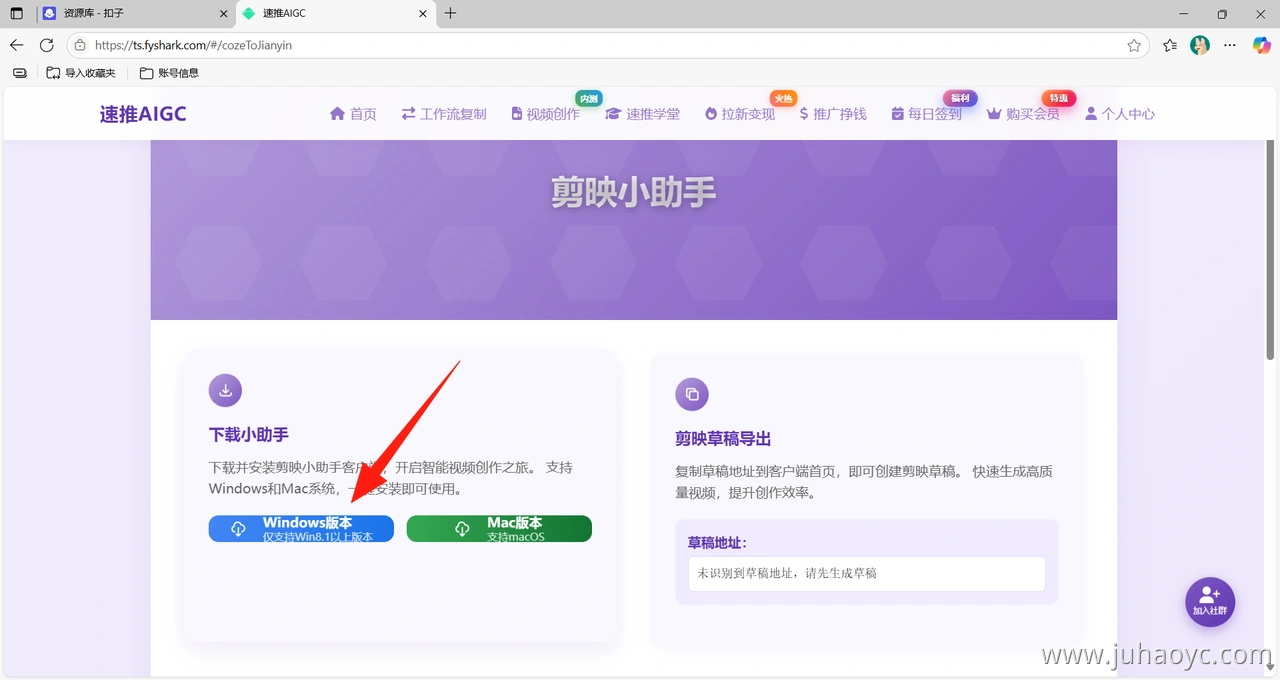Click the purple copy circle icon
The image size is (1280, 680).
click(692, 394)
